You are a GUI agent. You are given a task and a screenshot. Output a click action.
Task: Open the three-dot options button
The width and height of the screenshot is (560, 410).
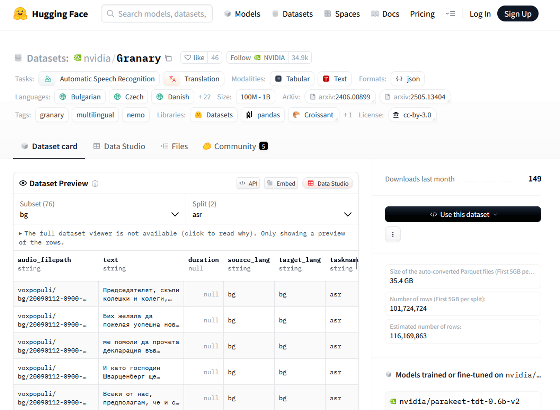(393, 235)
